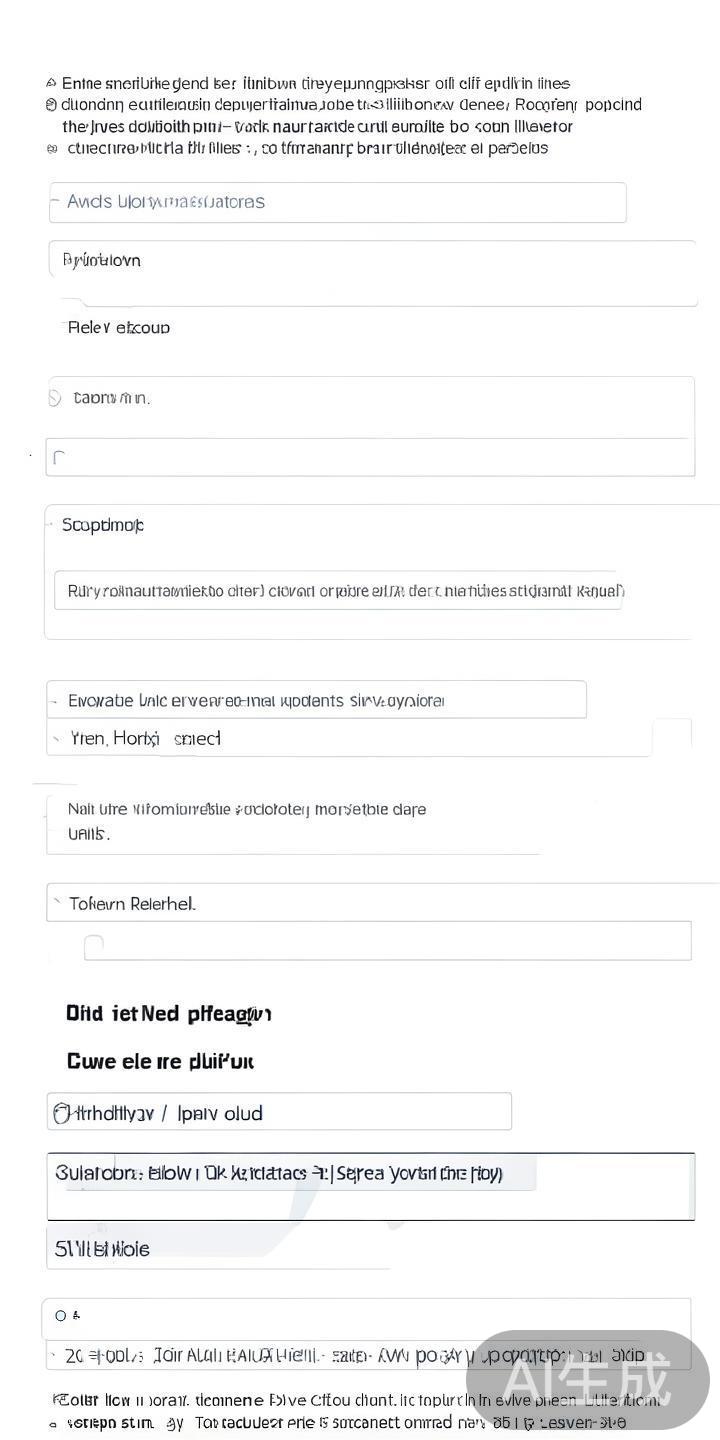Select the small blue radio circle
Image resolution: width=720 pixels, height=1440 pixels.
click(61, 1316)
